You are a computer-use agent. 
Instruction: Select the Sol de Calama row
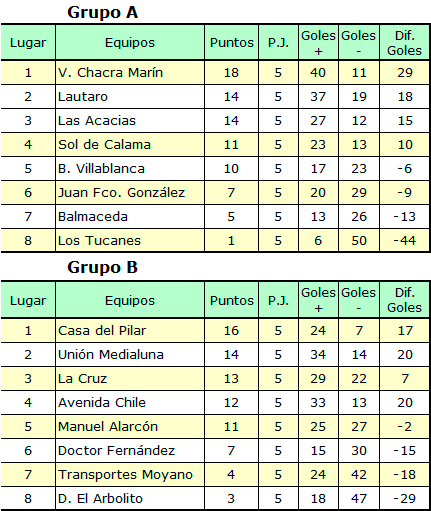click(215, 144)
